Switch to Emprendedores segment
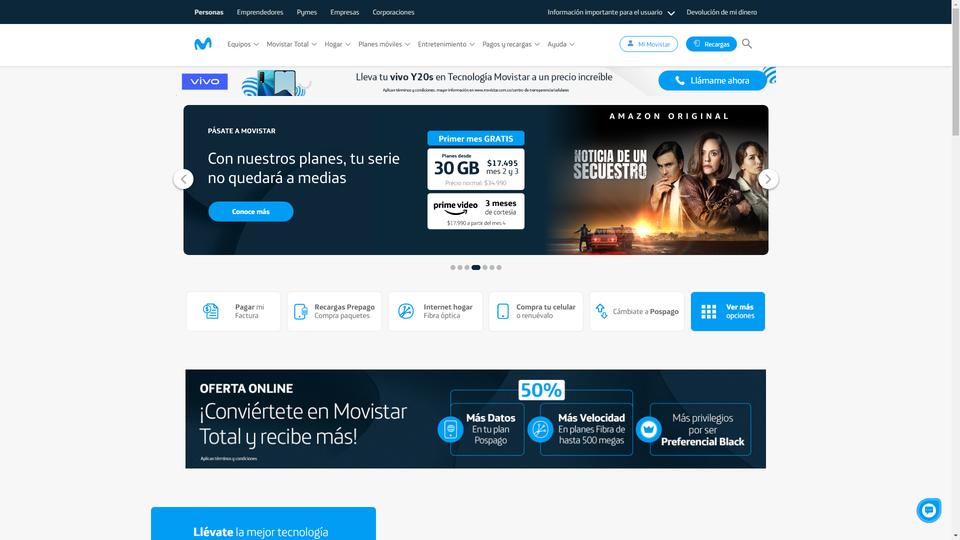 coord(260,12)
